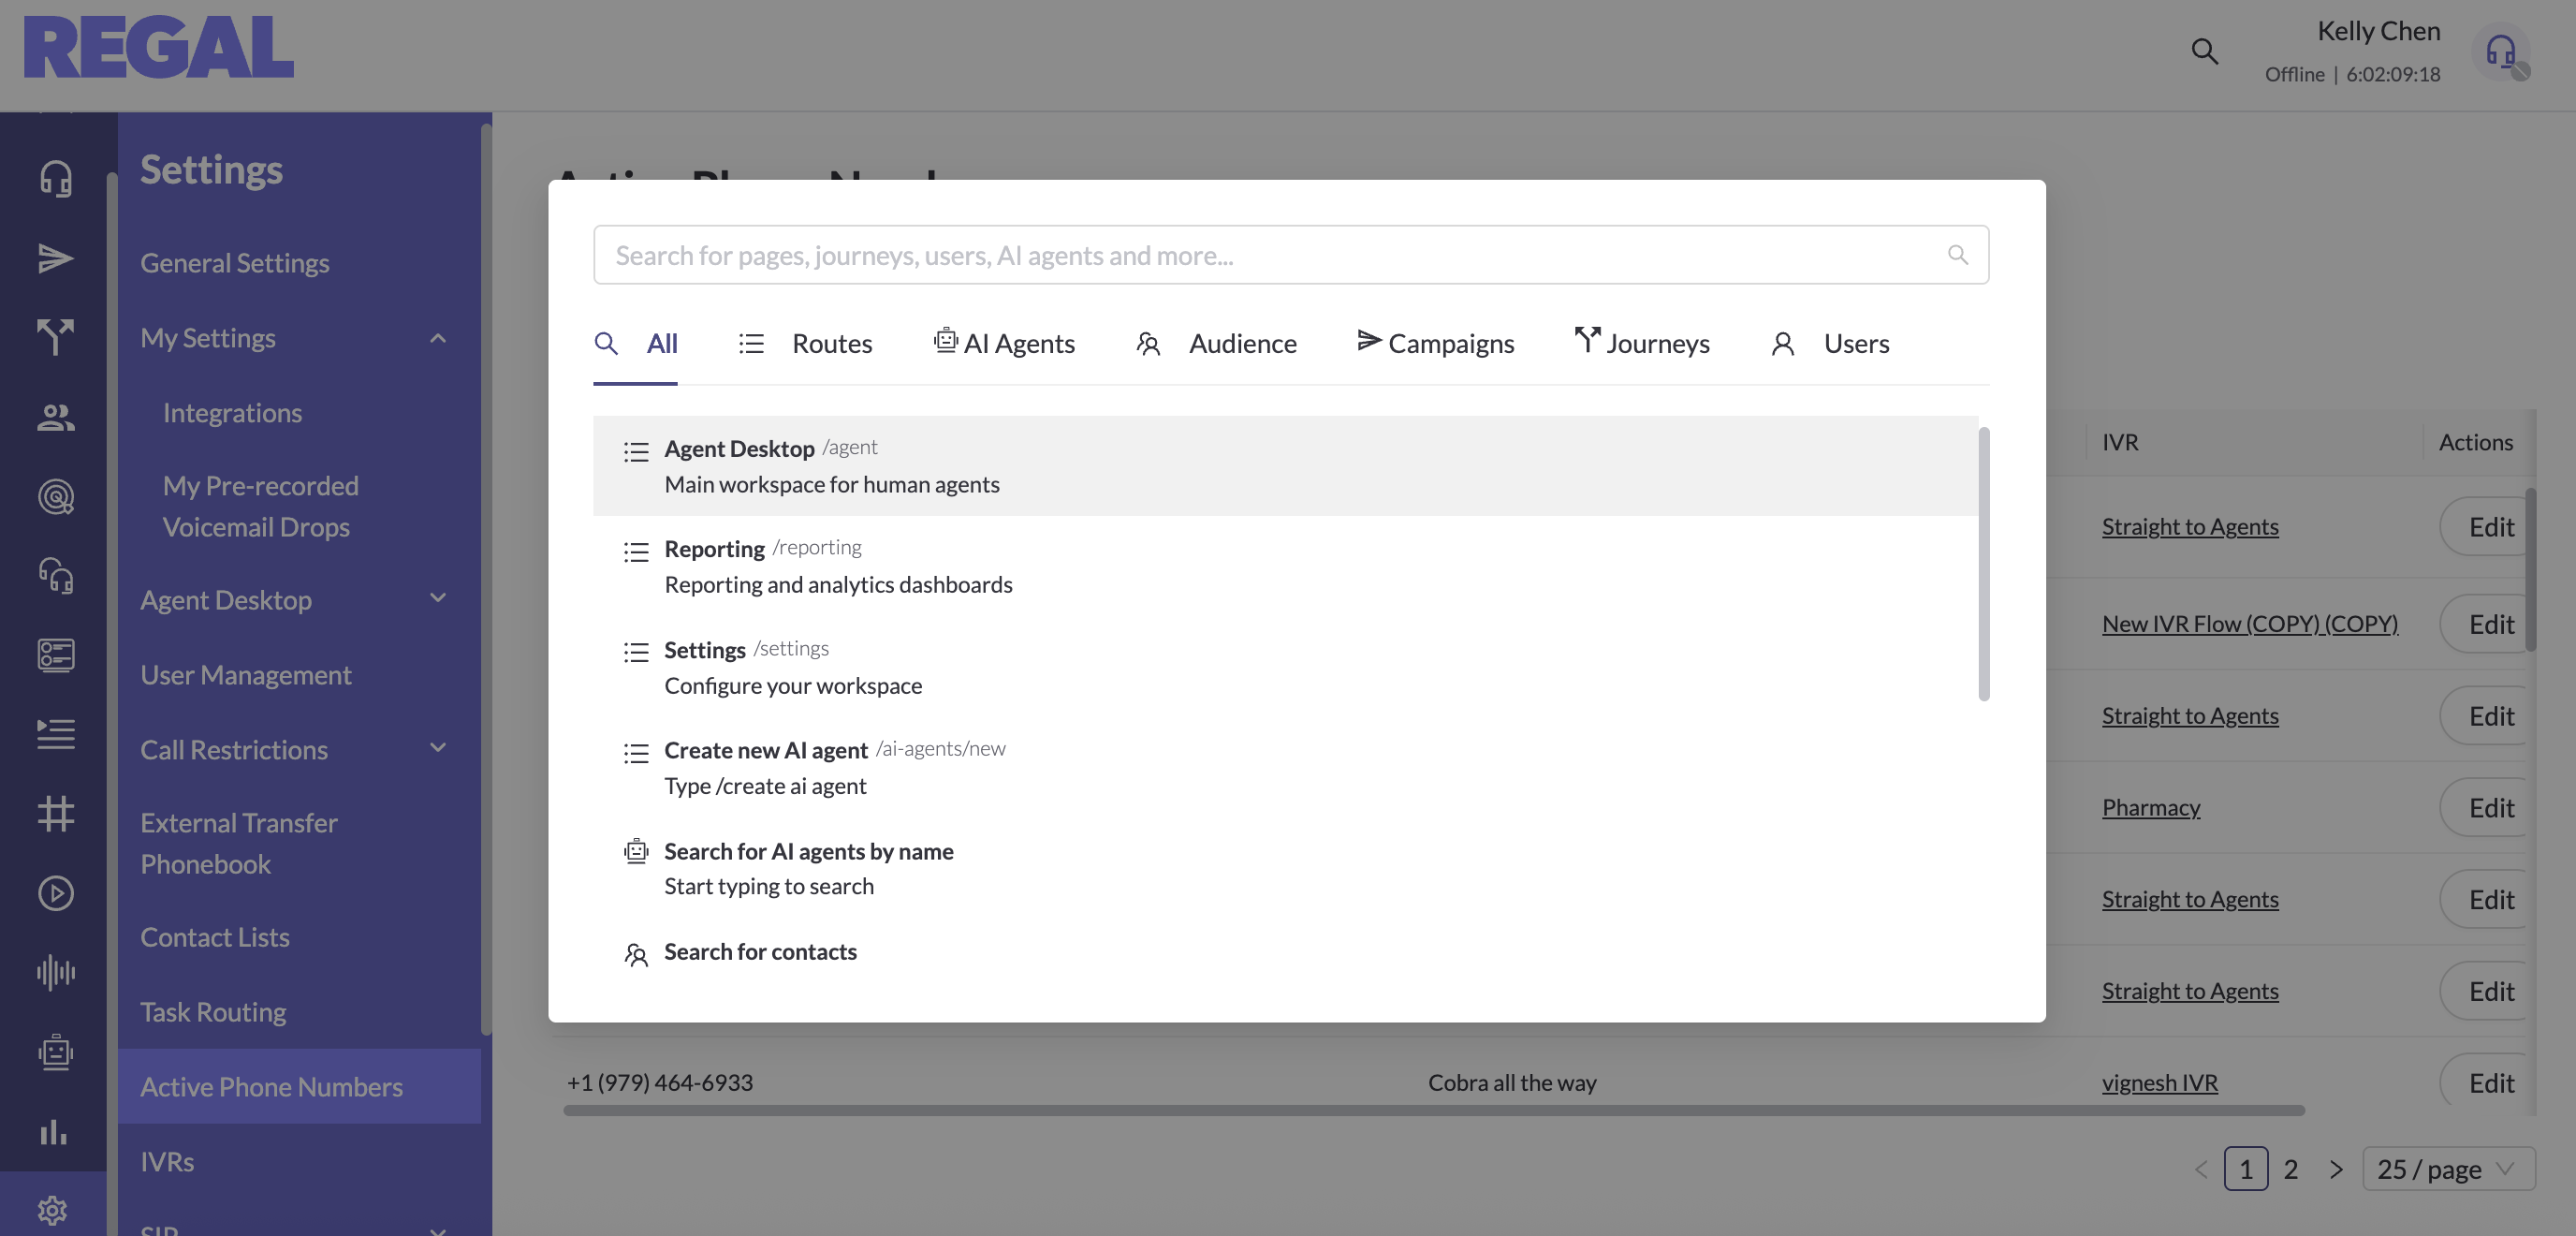Viewport: 2576px width, 1236px height.
Task: Open the bar chart reporting sidebar icon
Action: pyautogui.click(x=54, y=1131)
